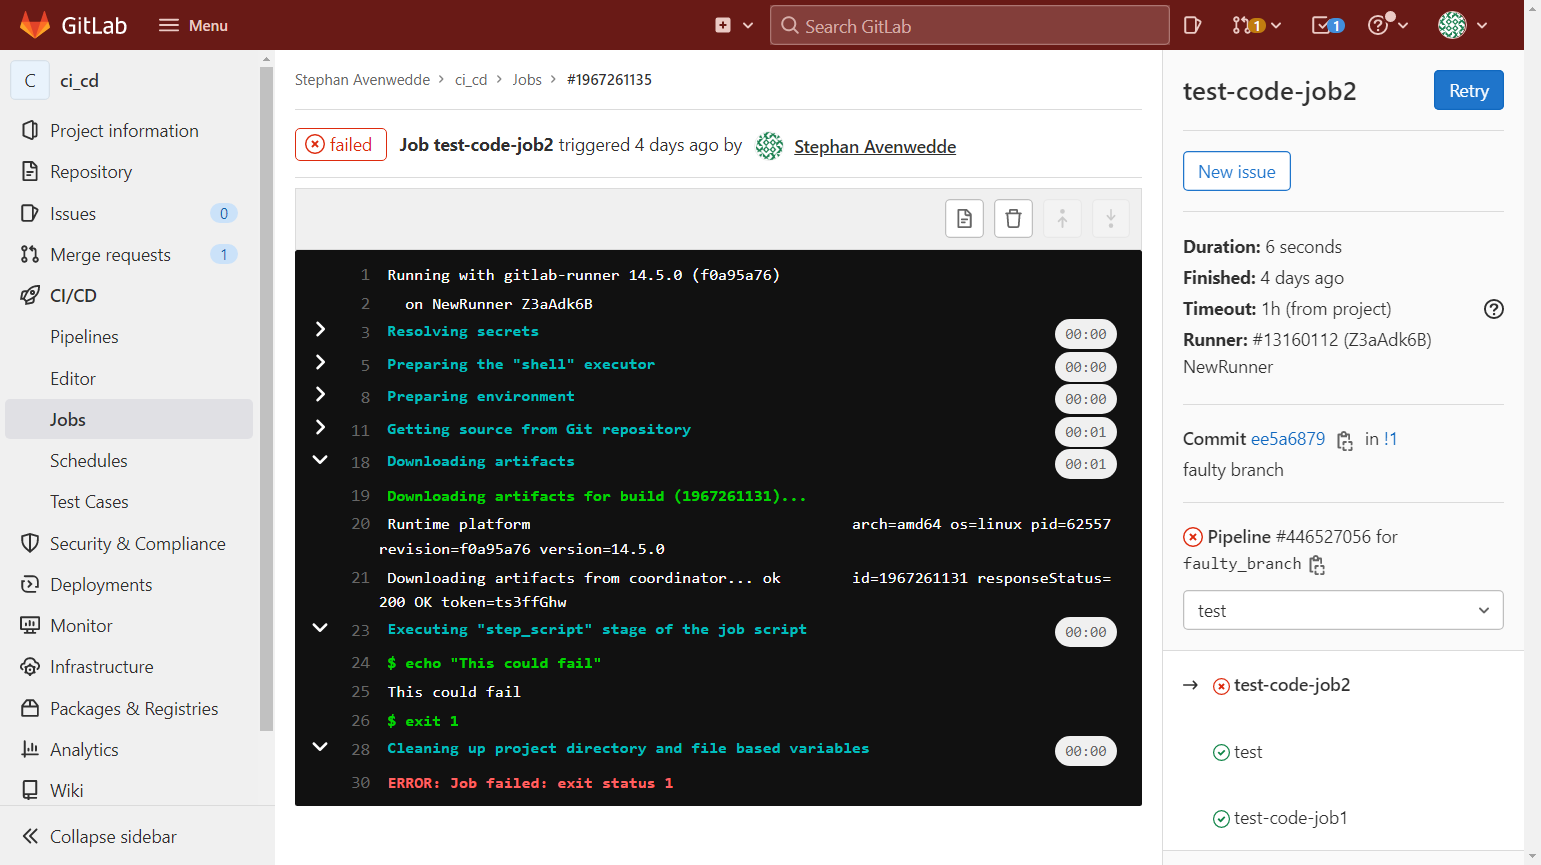Open commit ee5a6879

click(1288, 439)
